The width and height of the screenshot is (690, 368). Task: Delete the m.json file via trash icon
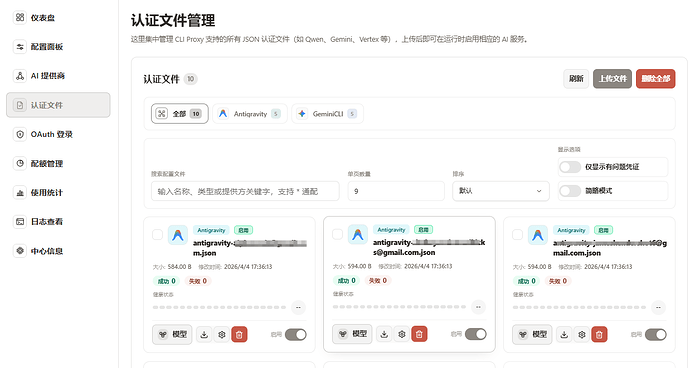(x=239, y=335)
